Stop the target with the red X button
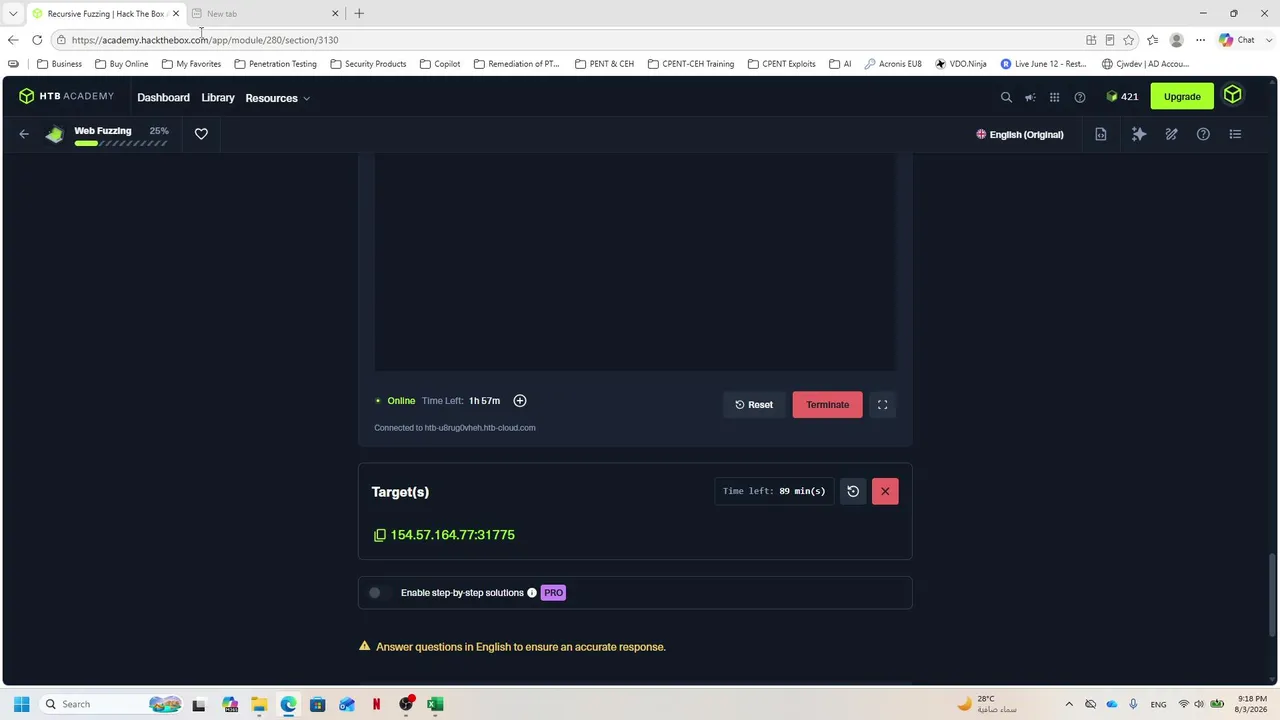The height and width of the screenshot is (720, 1280). tap(885, 491)
